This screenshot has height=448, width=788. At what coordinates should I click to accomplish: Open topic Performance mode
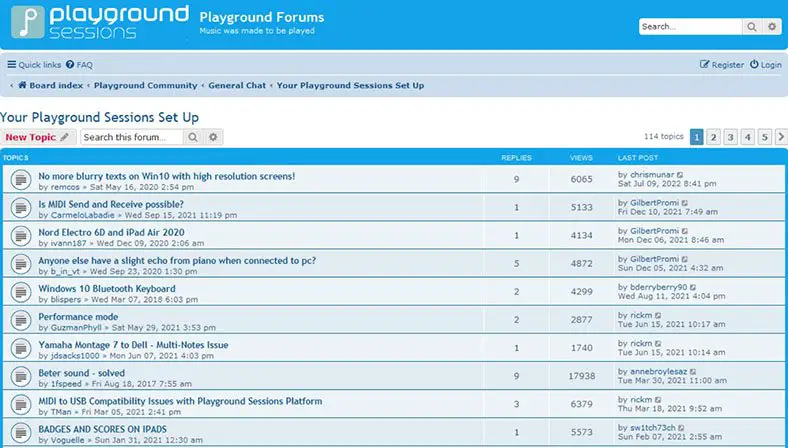click(x=78, y=317)
